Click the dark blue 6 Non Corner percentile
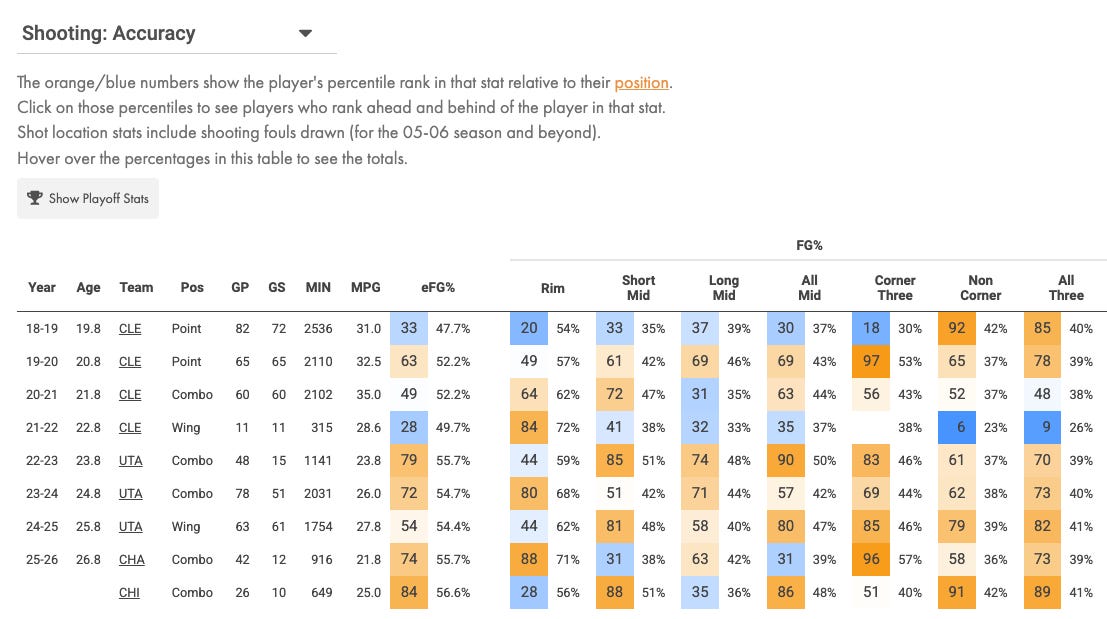Image resolution: width=1107 pixels, height=619 pixels. click(x=957, y=427)
